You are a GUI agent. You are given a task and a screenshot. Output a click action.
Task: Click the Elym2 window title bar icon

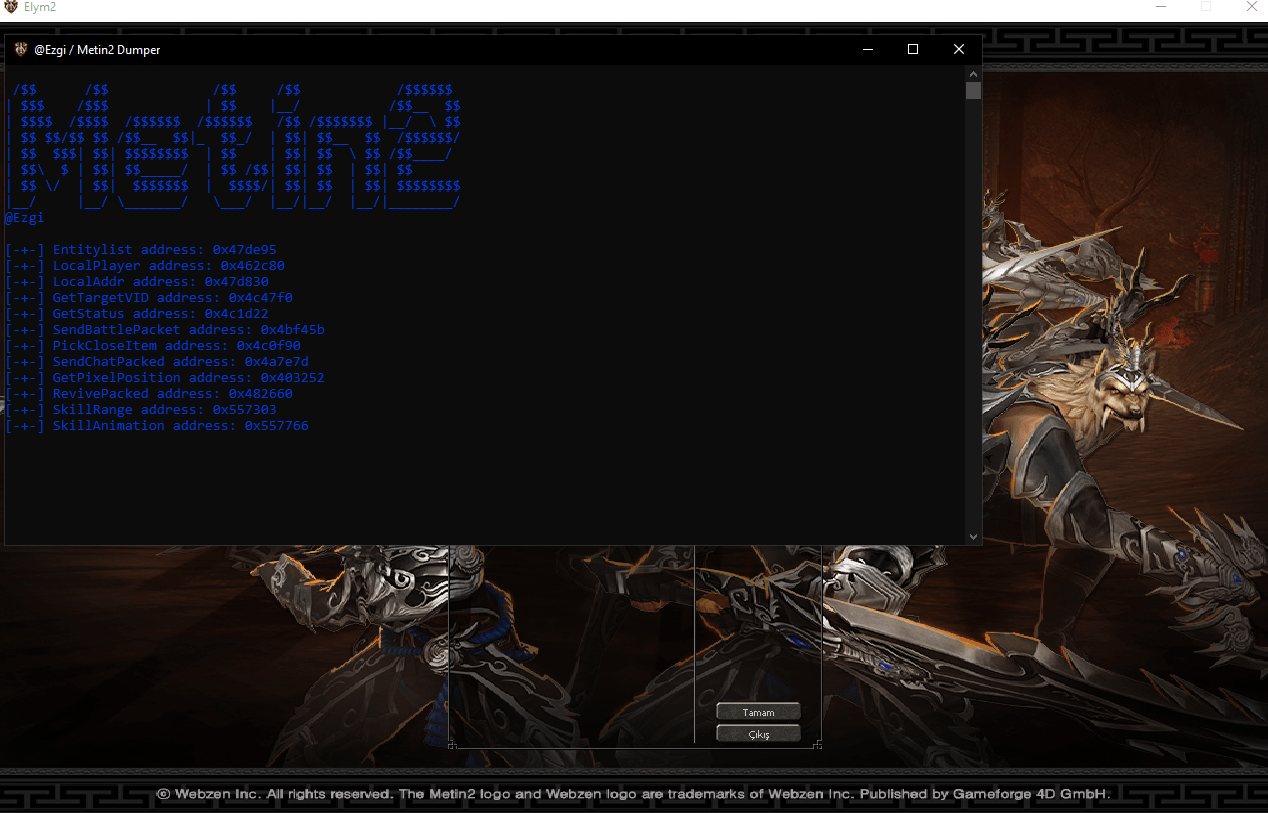tap(11, 7)
